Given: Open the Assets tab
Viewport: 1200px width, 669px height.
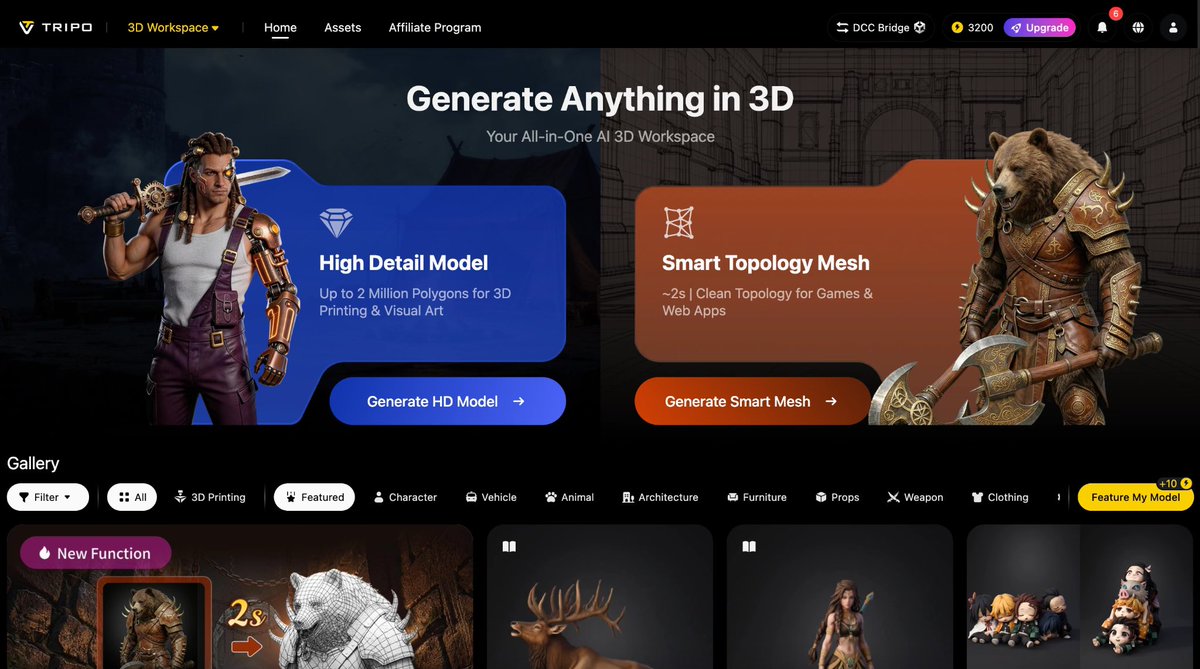Looking at the screenshot, I should pyautogui.click(x=342, y=27).
